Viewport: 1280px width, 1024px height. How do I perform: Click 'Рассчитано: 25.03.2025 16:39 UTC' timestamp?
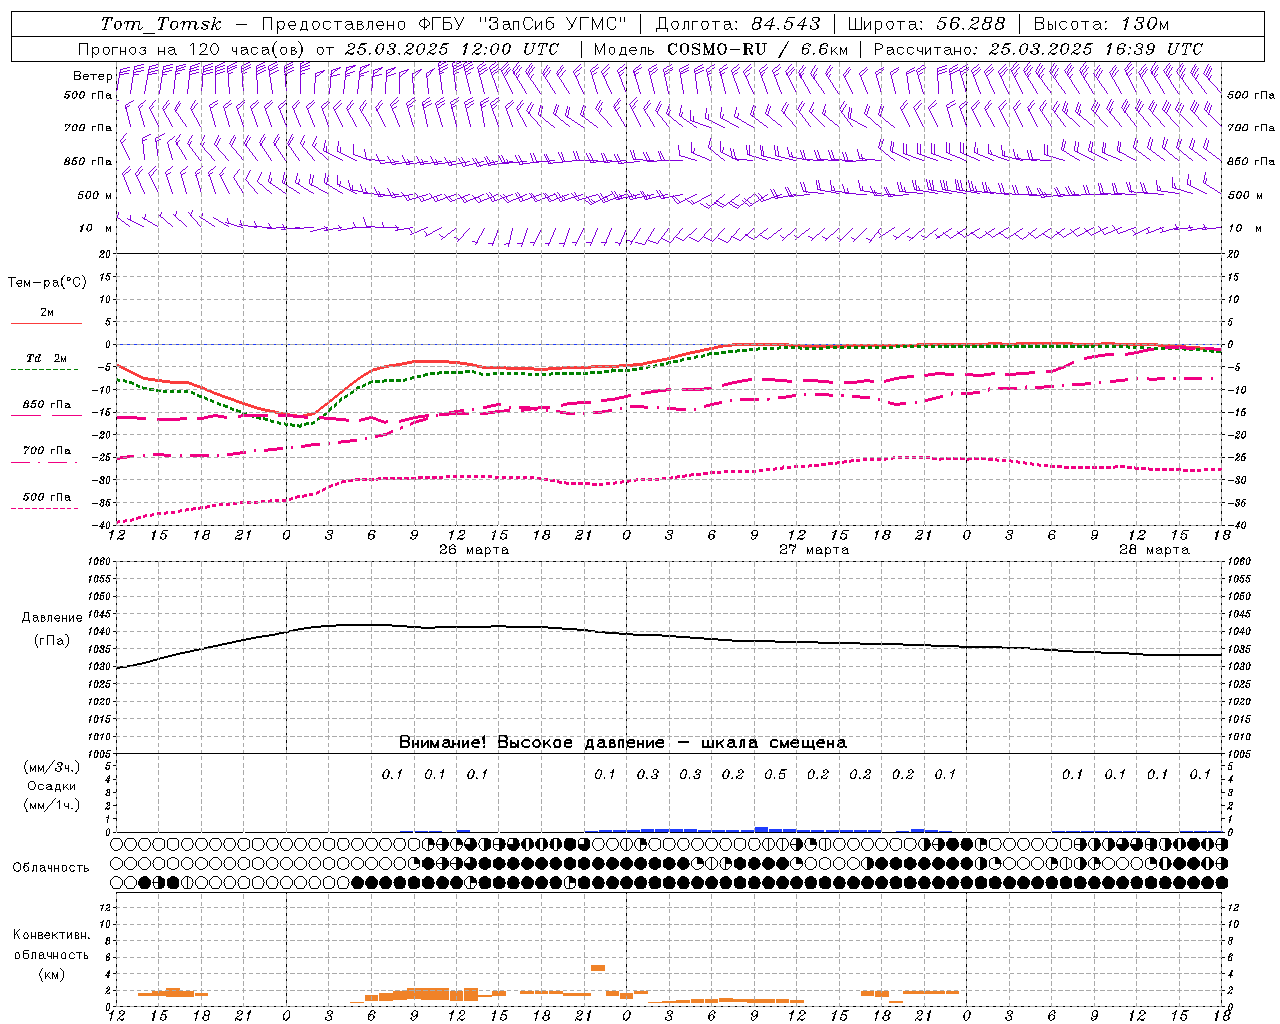[x=1038, y=49]
